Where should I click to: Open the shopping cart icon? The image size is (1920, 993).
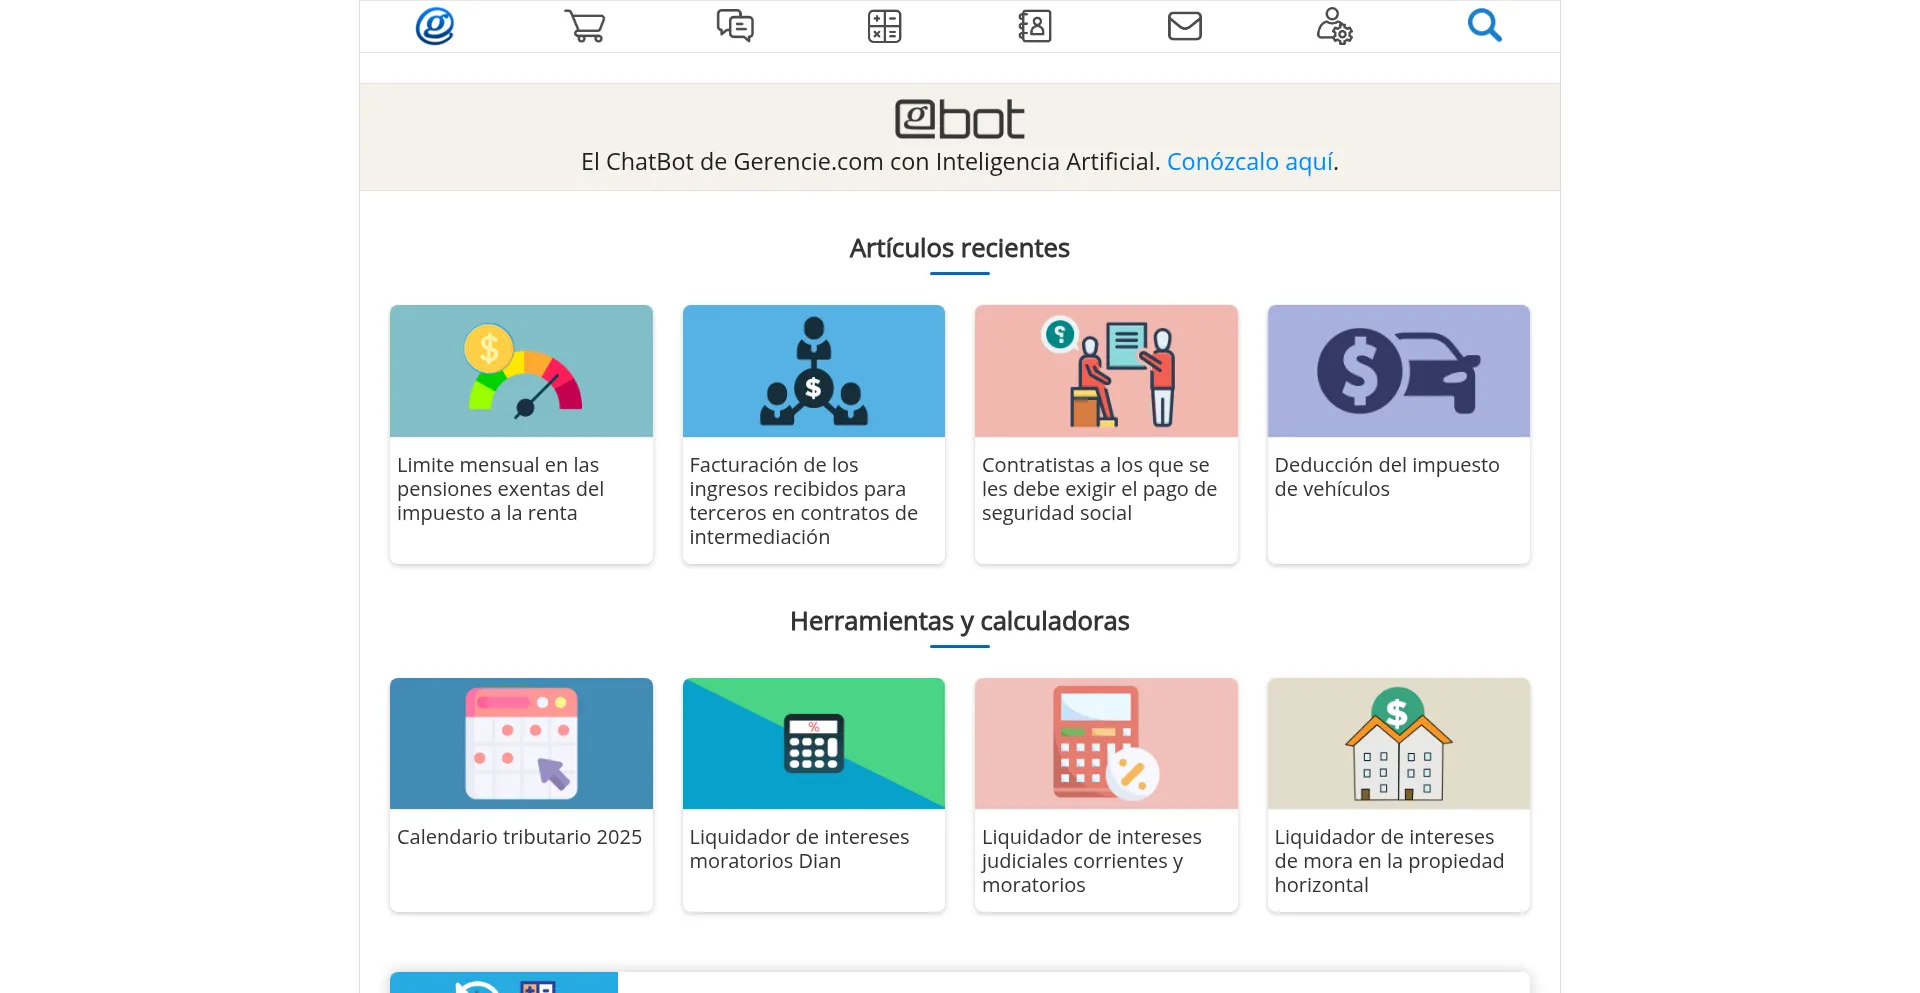tap(585, 26)
